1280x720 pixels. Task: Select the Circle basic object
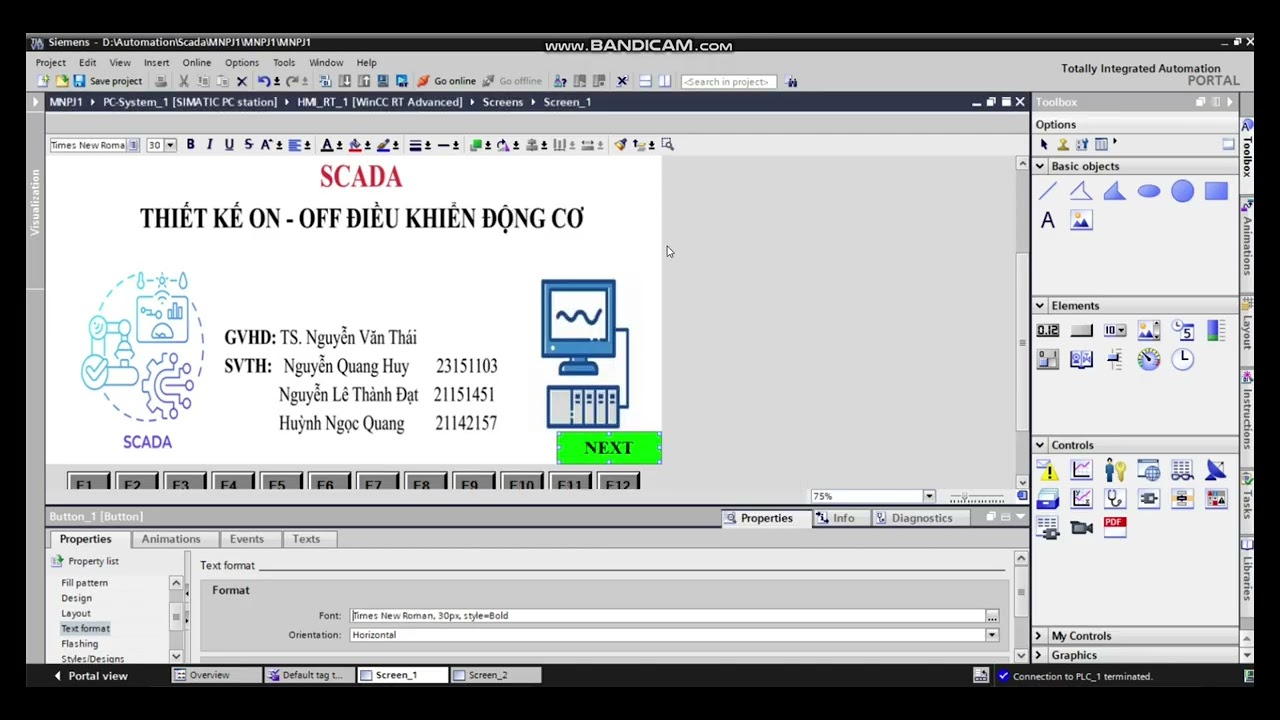pyautogui.click(x=1182, y=191)
